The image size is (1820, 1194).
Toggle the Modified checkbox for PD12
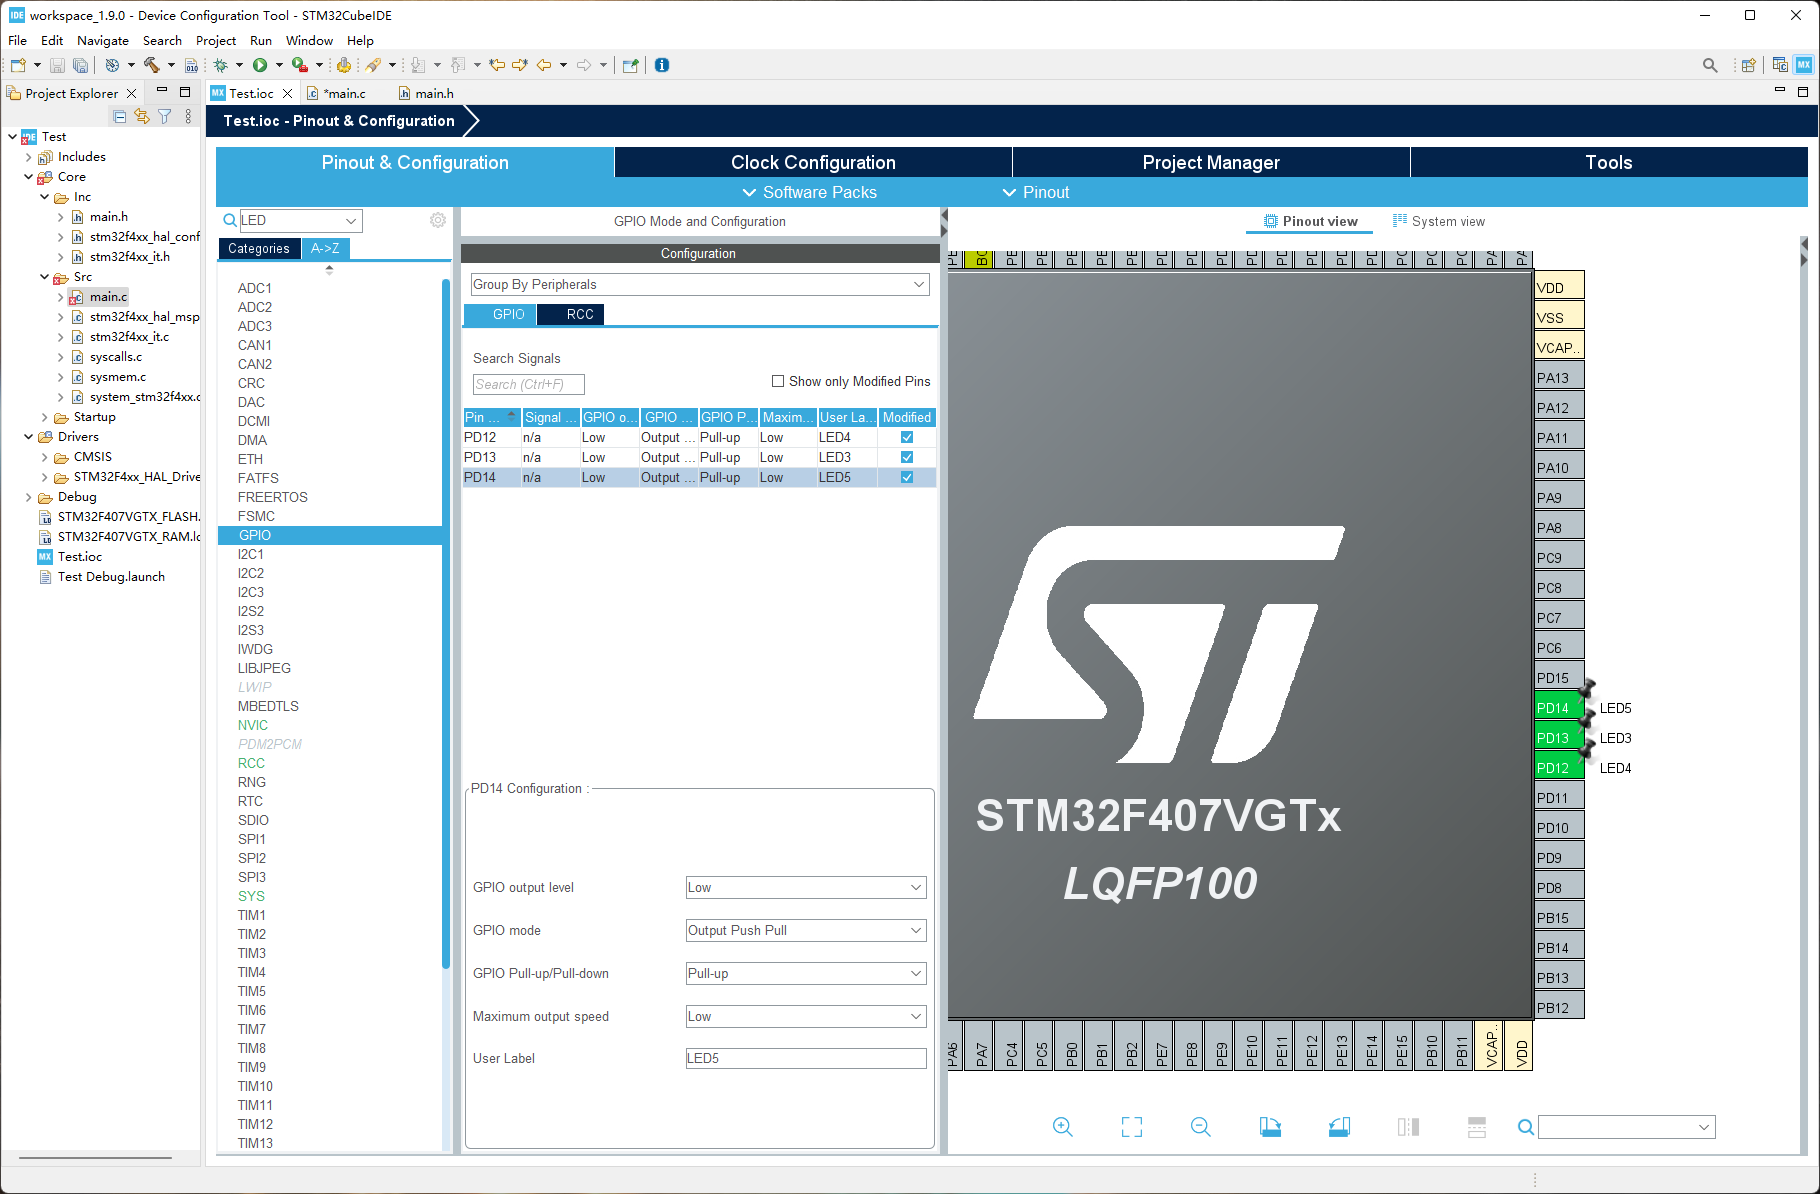point(907,437)
